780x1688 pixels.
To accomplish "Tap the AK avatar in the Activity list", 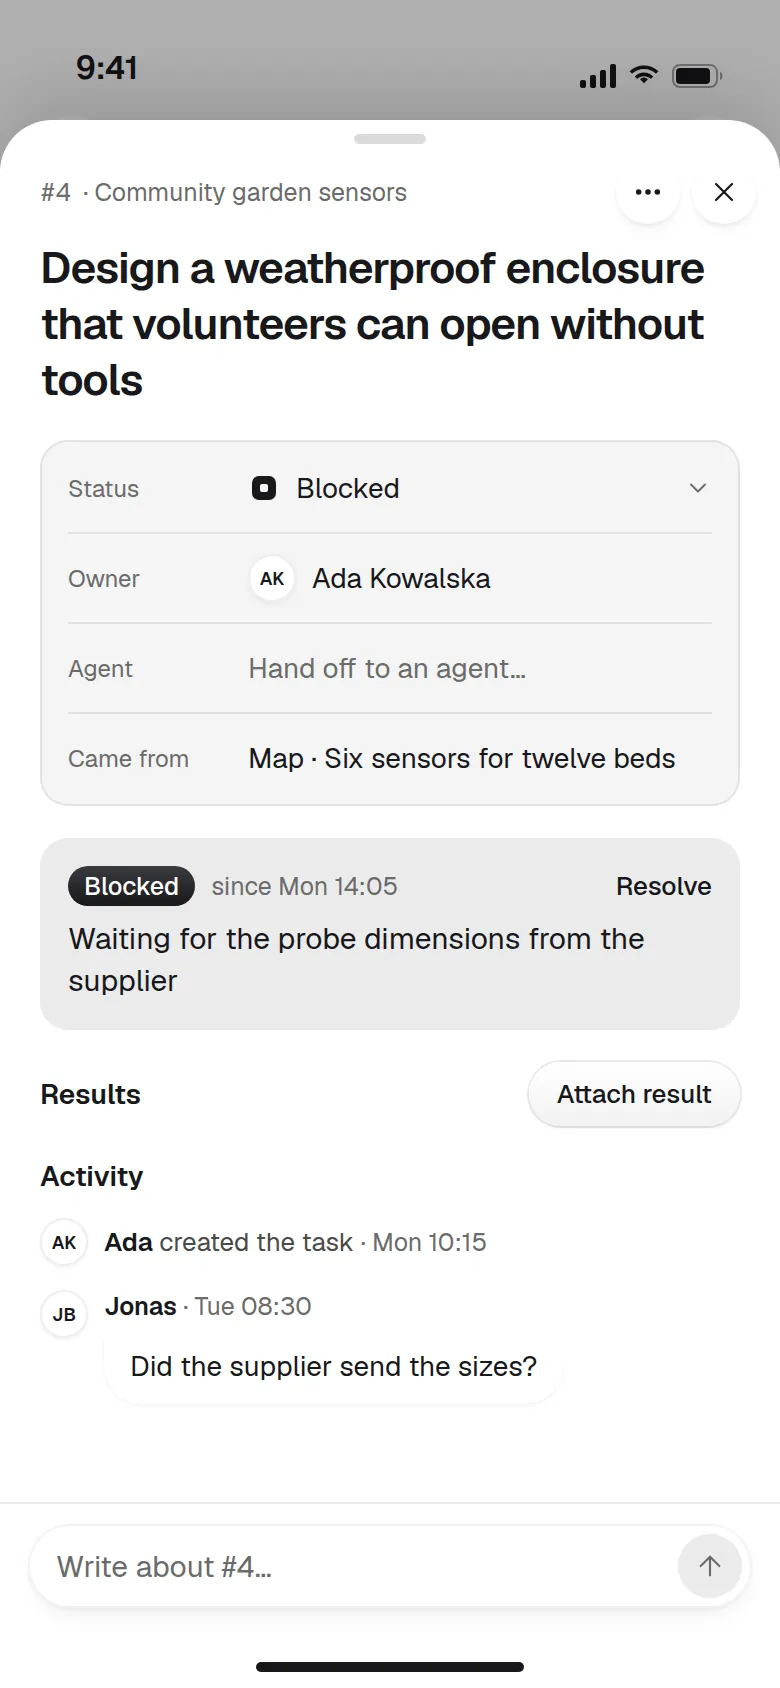I will (x=64, y=1242).
